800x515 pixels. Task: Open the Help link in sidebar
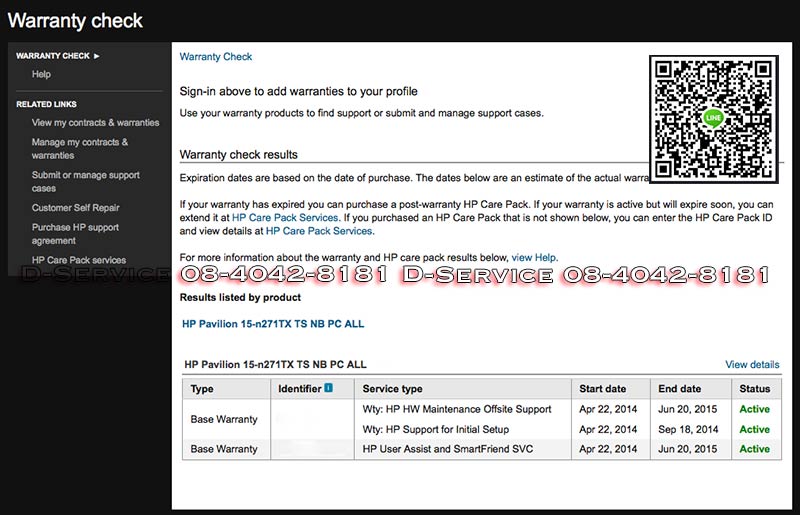[41, 74]
